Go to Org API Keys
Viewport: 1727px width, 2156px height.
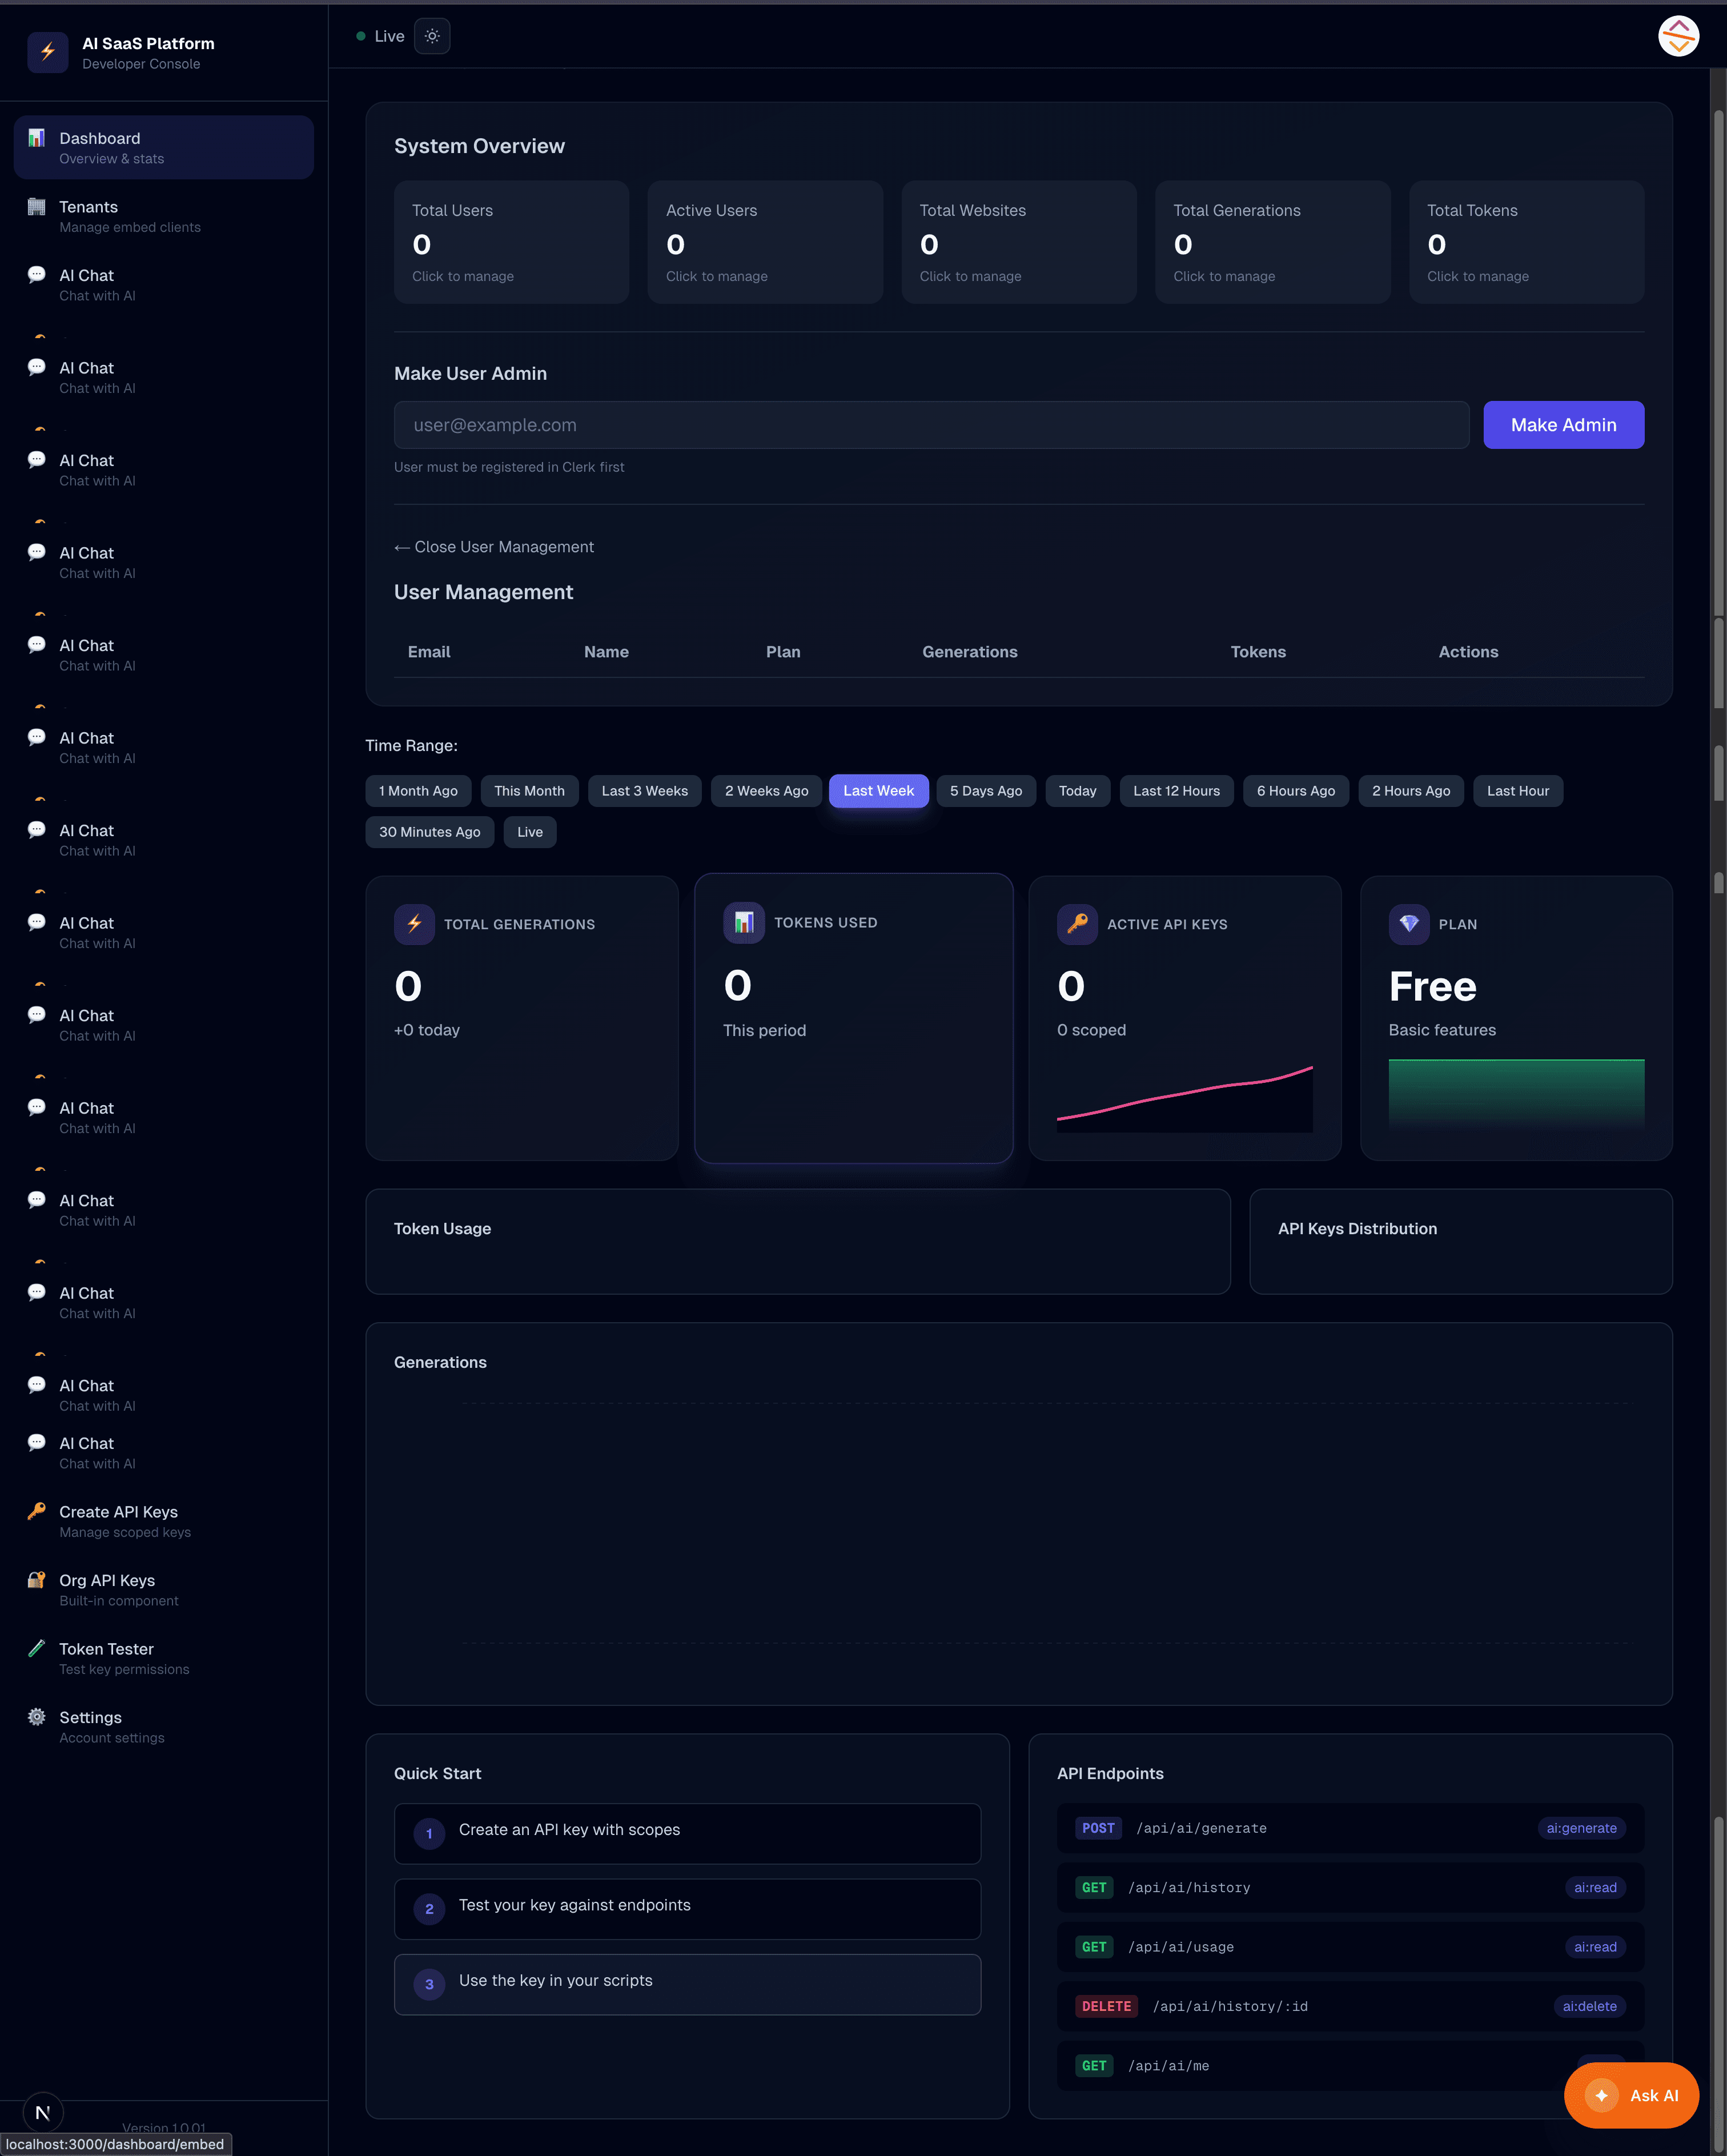coord(164,1589)
